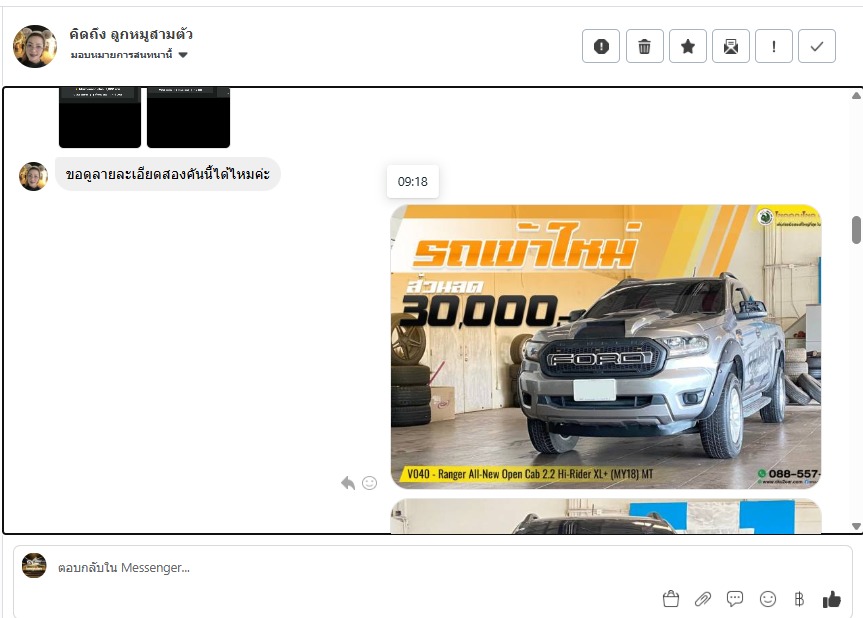Mark conversation as spam
The width and height of the screenshot is (863, 618).
tap(601, 46)
